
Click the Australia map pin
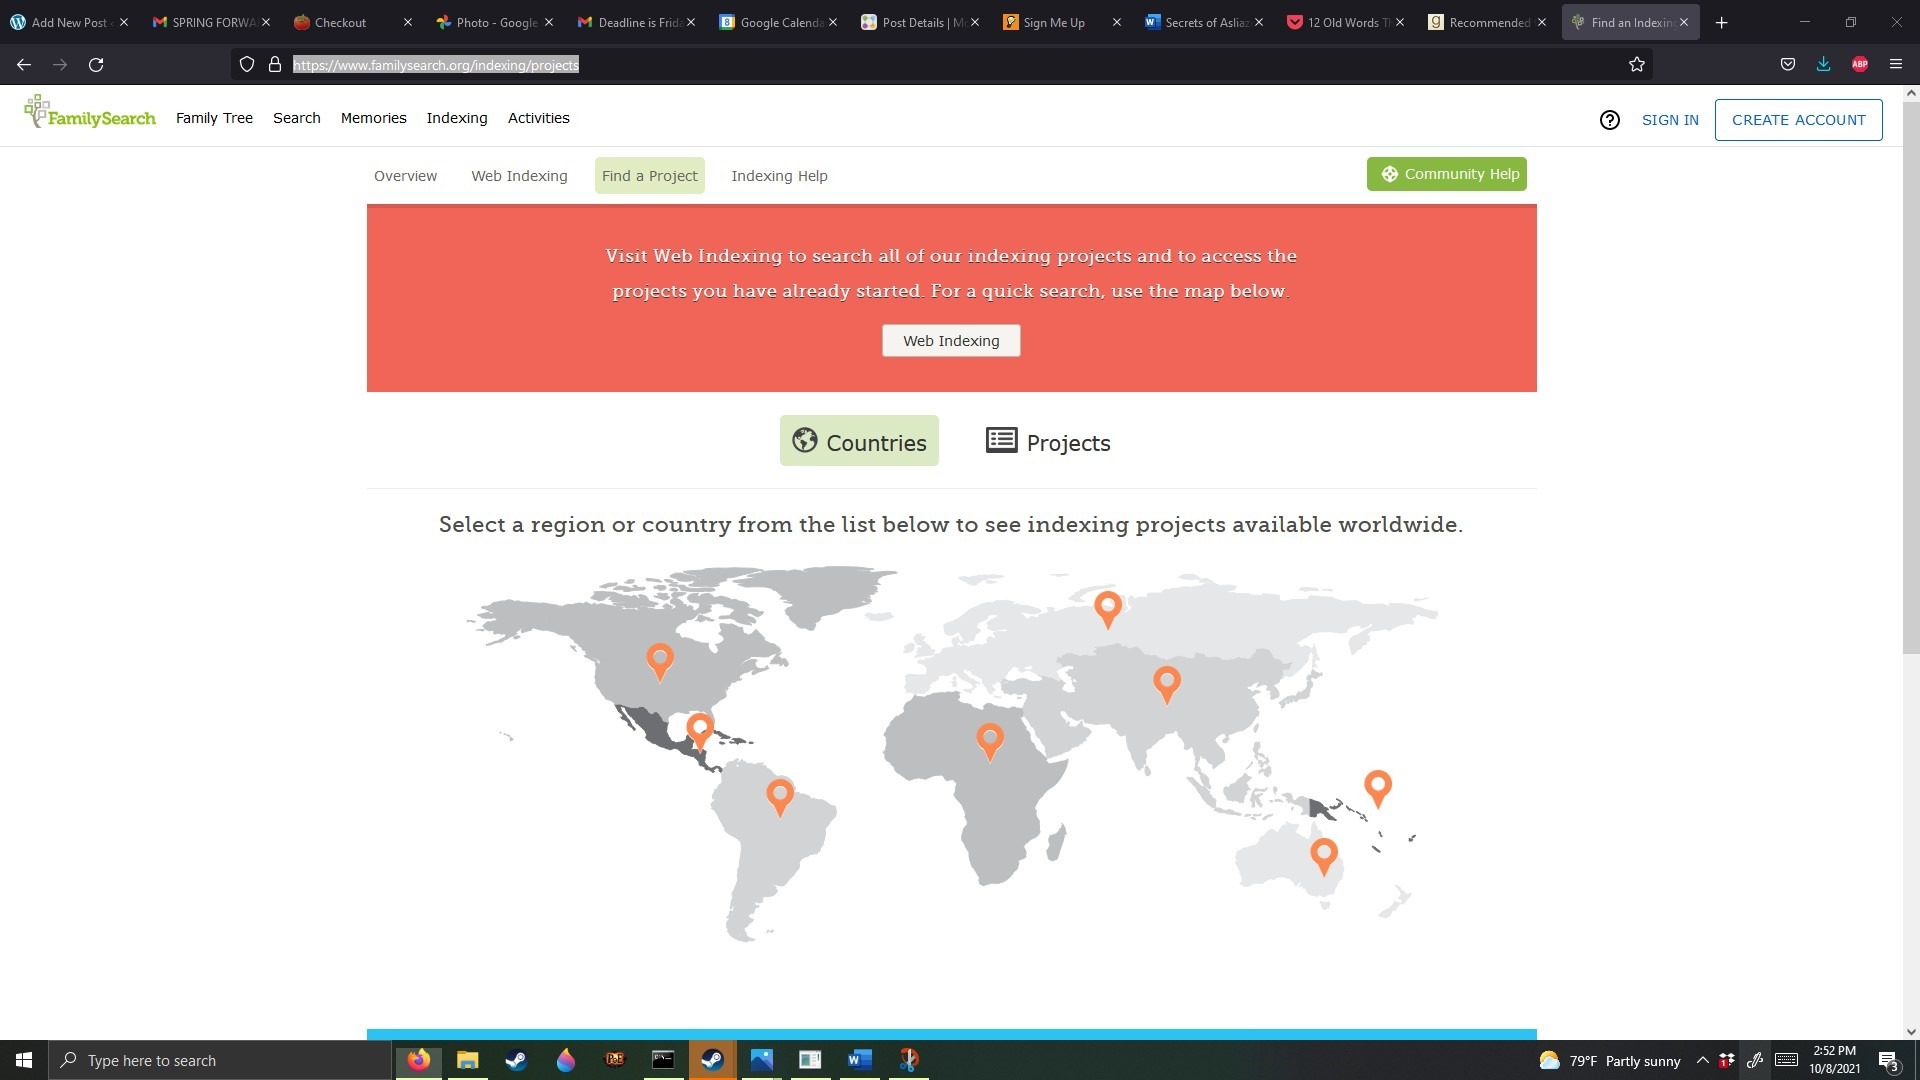click(x=1323, y=856)
